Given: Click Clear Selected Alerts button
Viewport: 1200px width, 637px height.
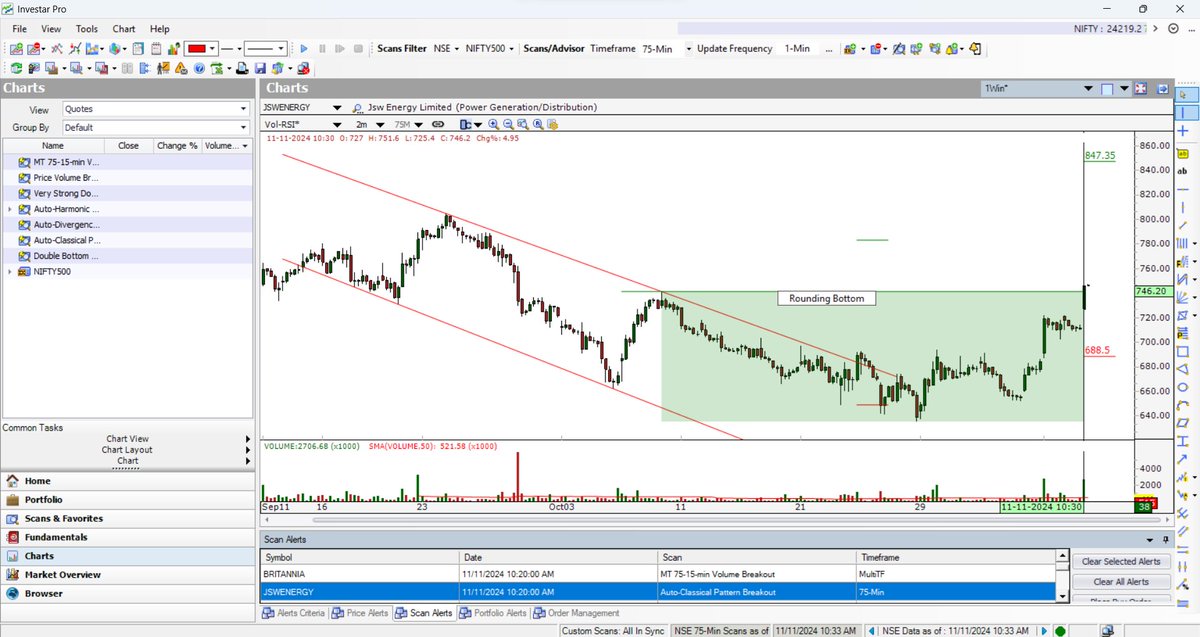Looking at the screenshot, I should pyautogui.click(x=1121, y=562).
